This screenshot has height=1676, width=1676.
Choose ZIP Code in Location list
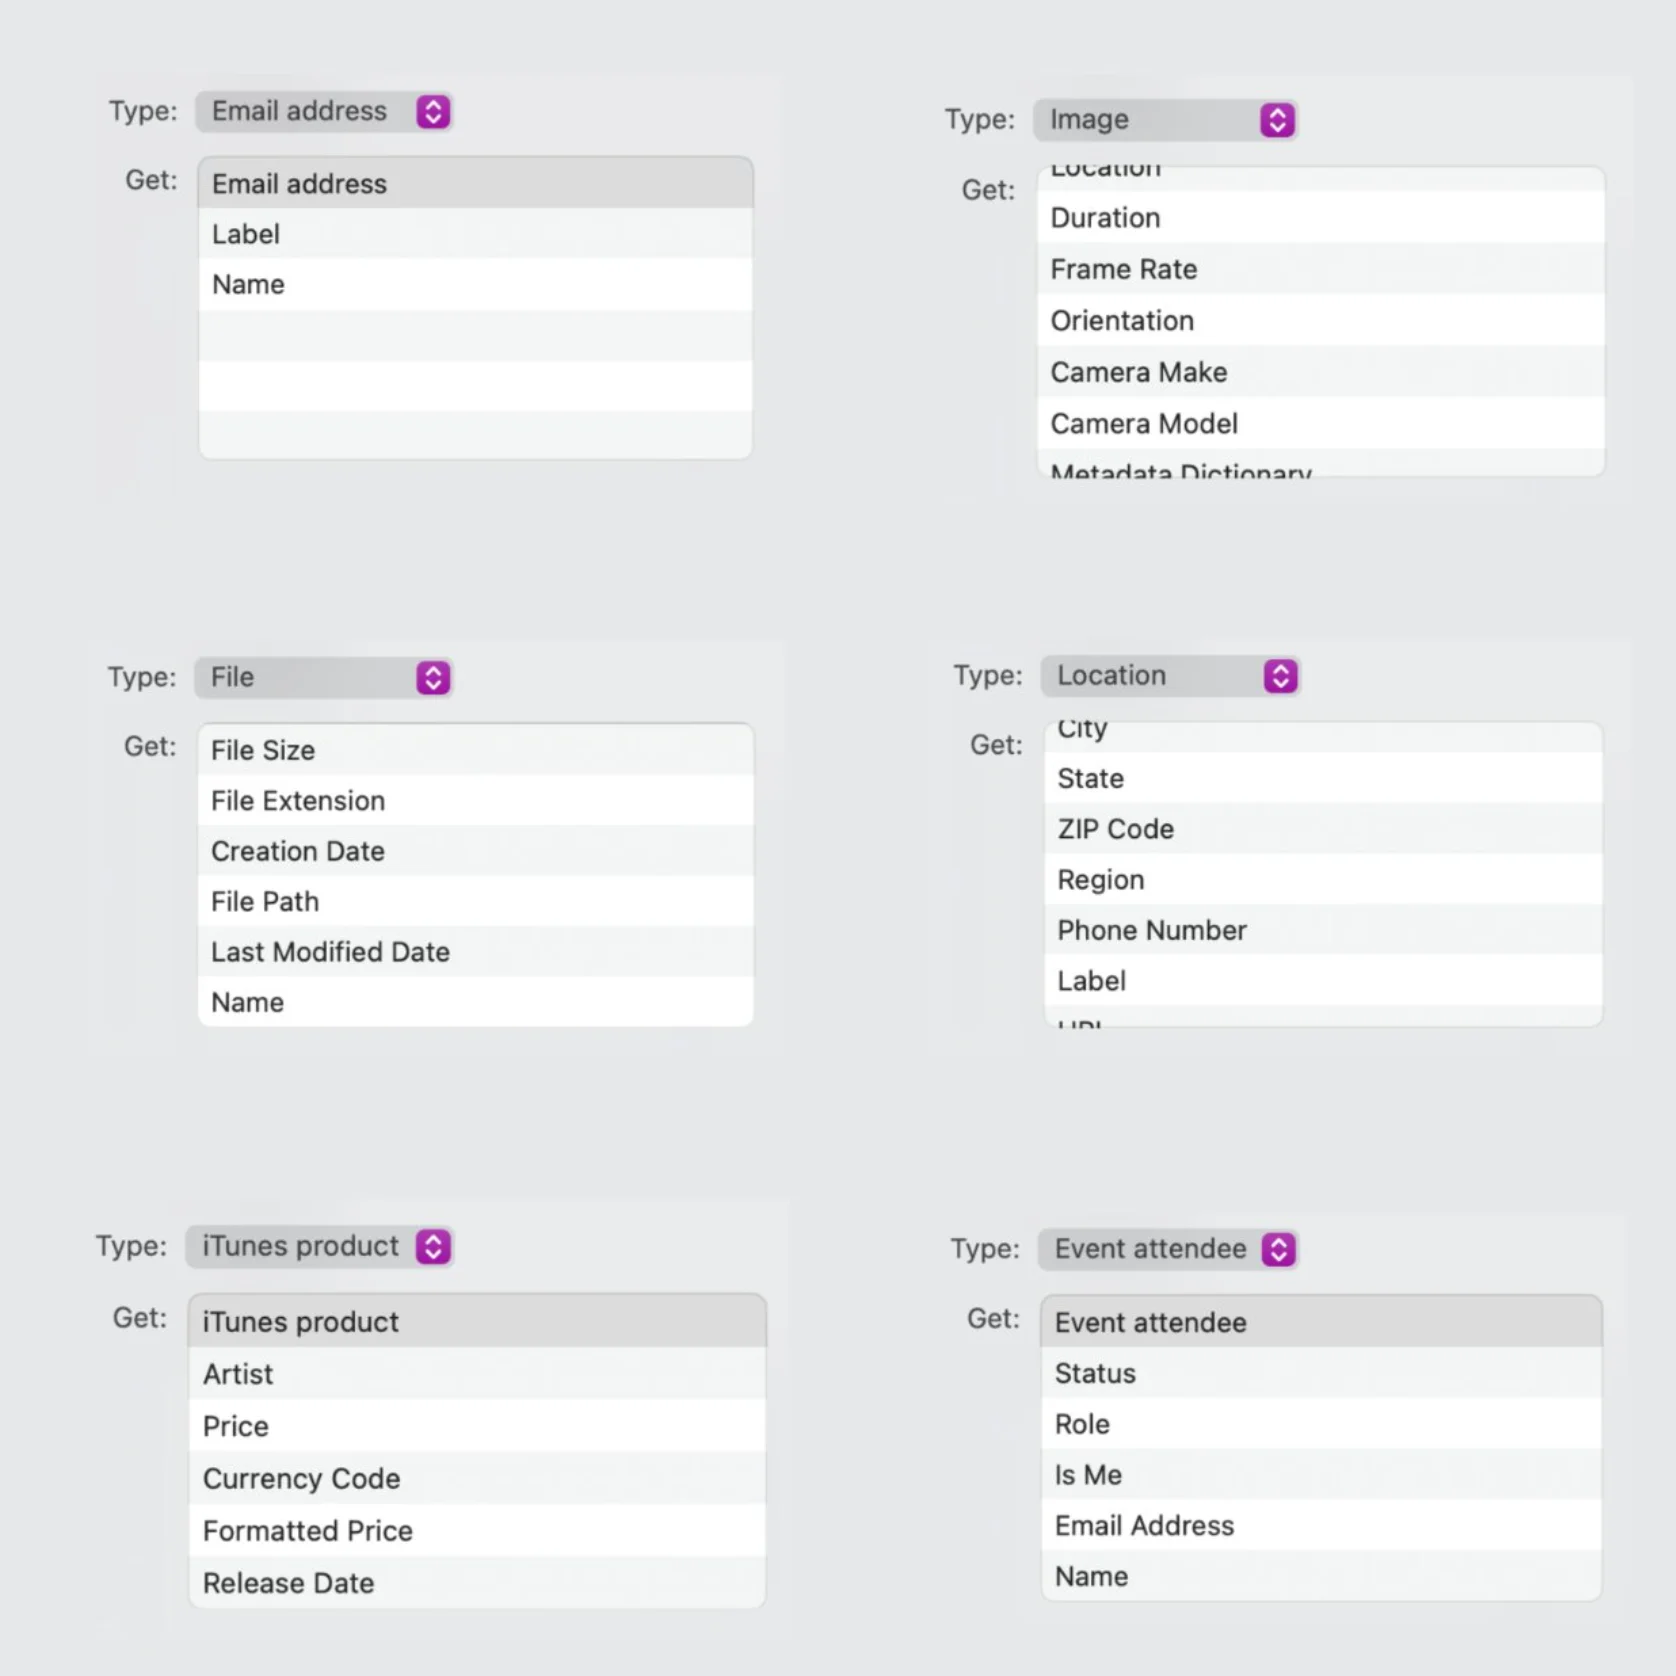click(1322, 829)
